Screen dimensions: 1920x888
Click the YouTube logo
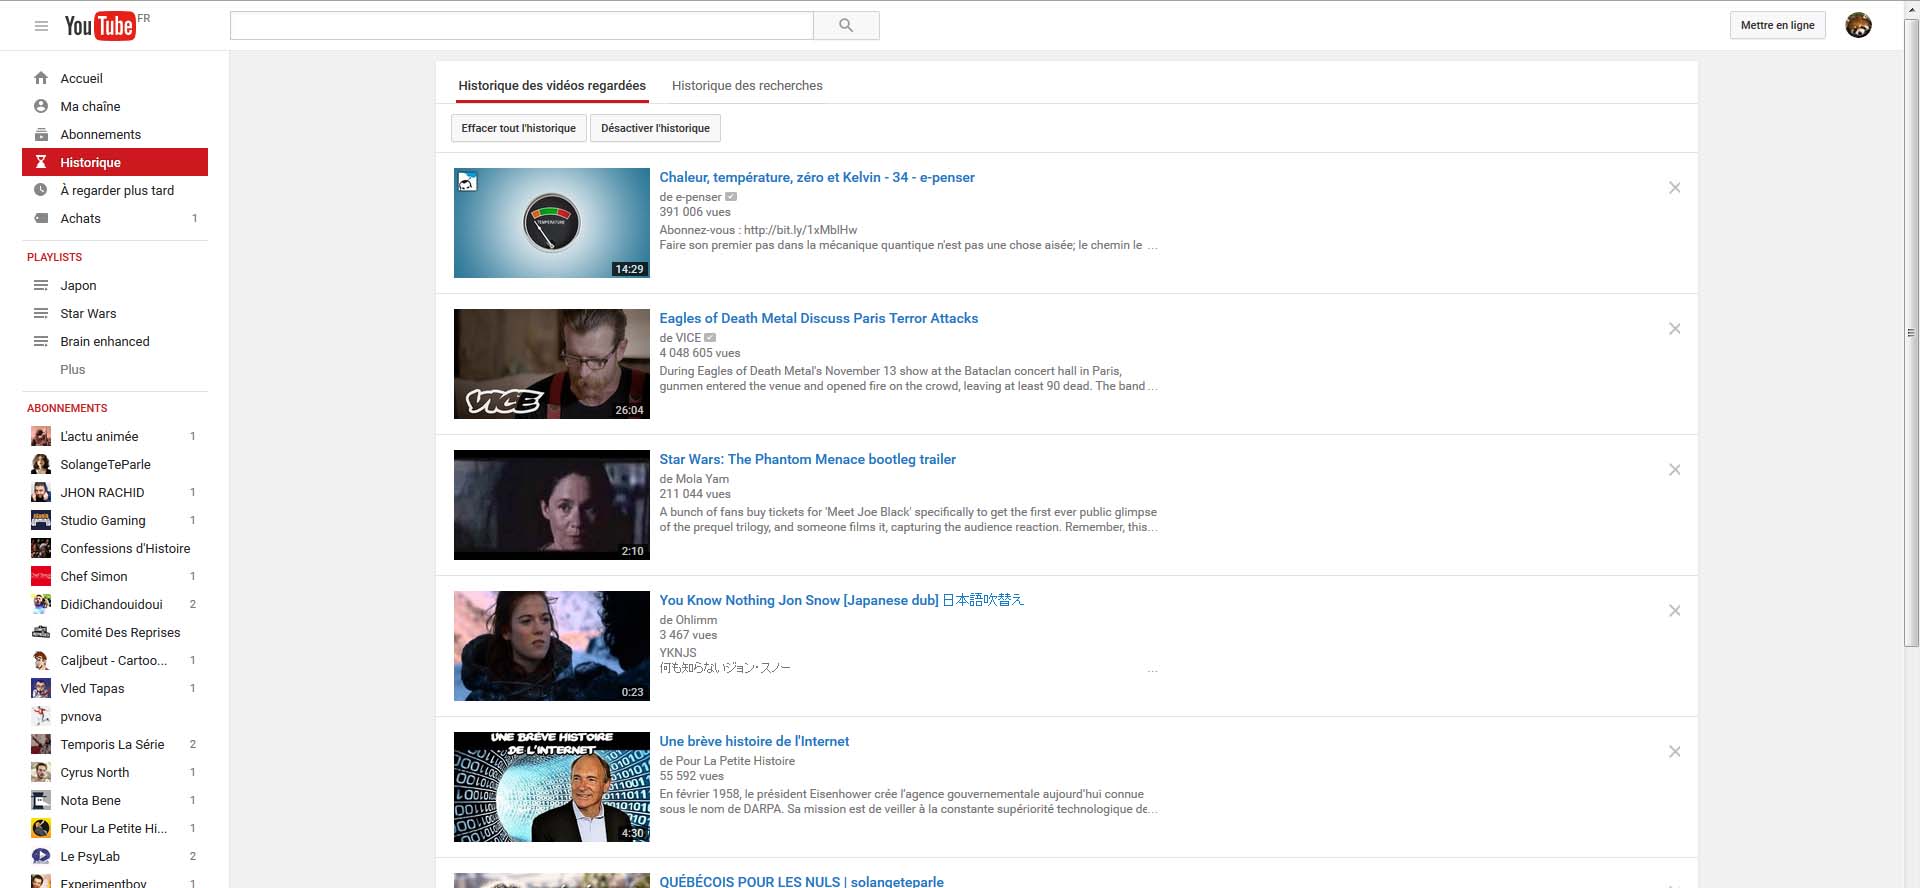pyautogui.click(x=100, y=26)
